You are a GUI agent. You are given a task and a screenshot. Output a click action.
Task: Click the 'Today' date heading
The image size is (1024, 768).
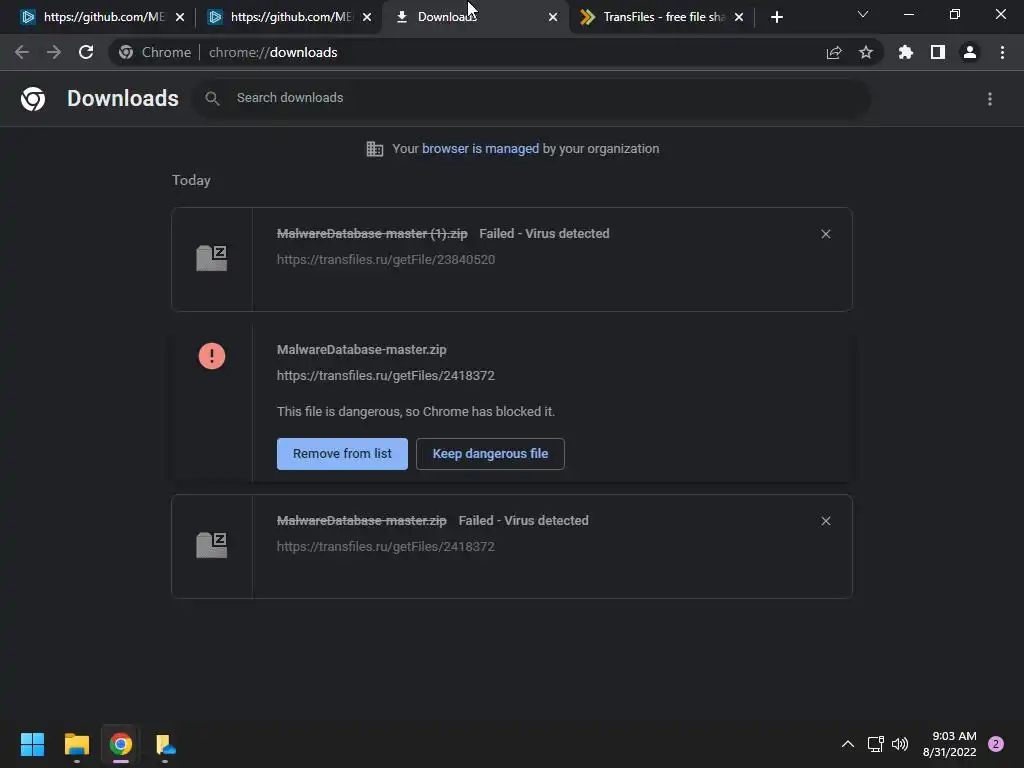(191, 180)
